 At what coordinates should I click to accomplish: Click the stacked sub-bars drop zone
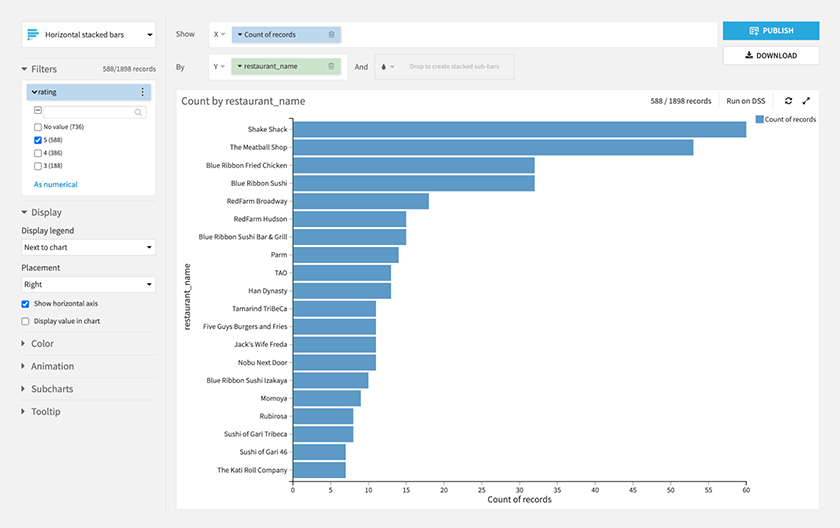pos(445,67)
